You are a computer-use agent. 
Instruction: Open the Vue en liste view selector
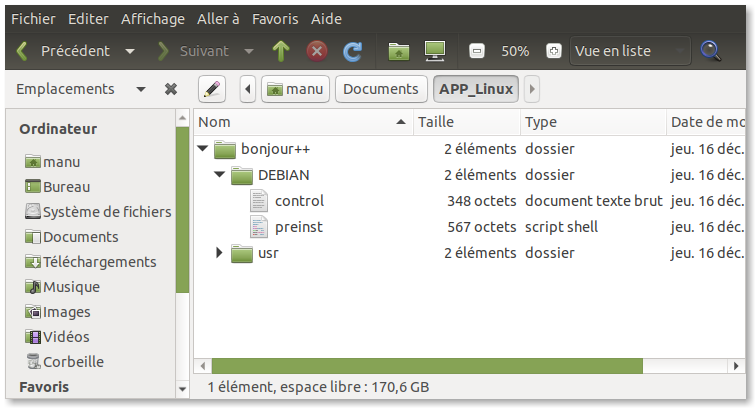tap(630, 51)
